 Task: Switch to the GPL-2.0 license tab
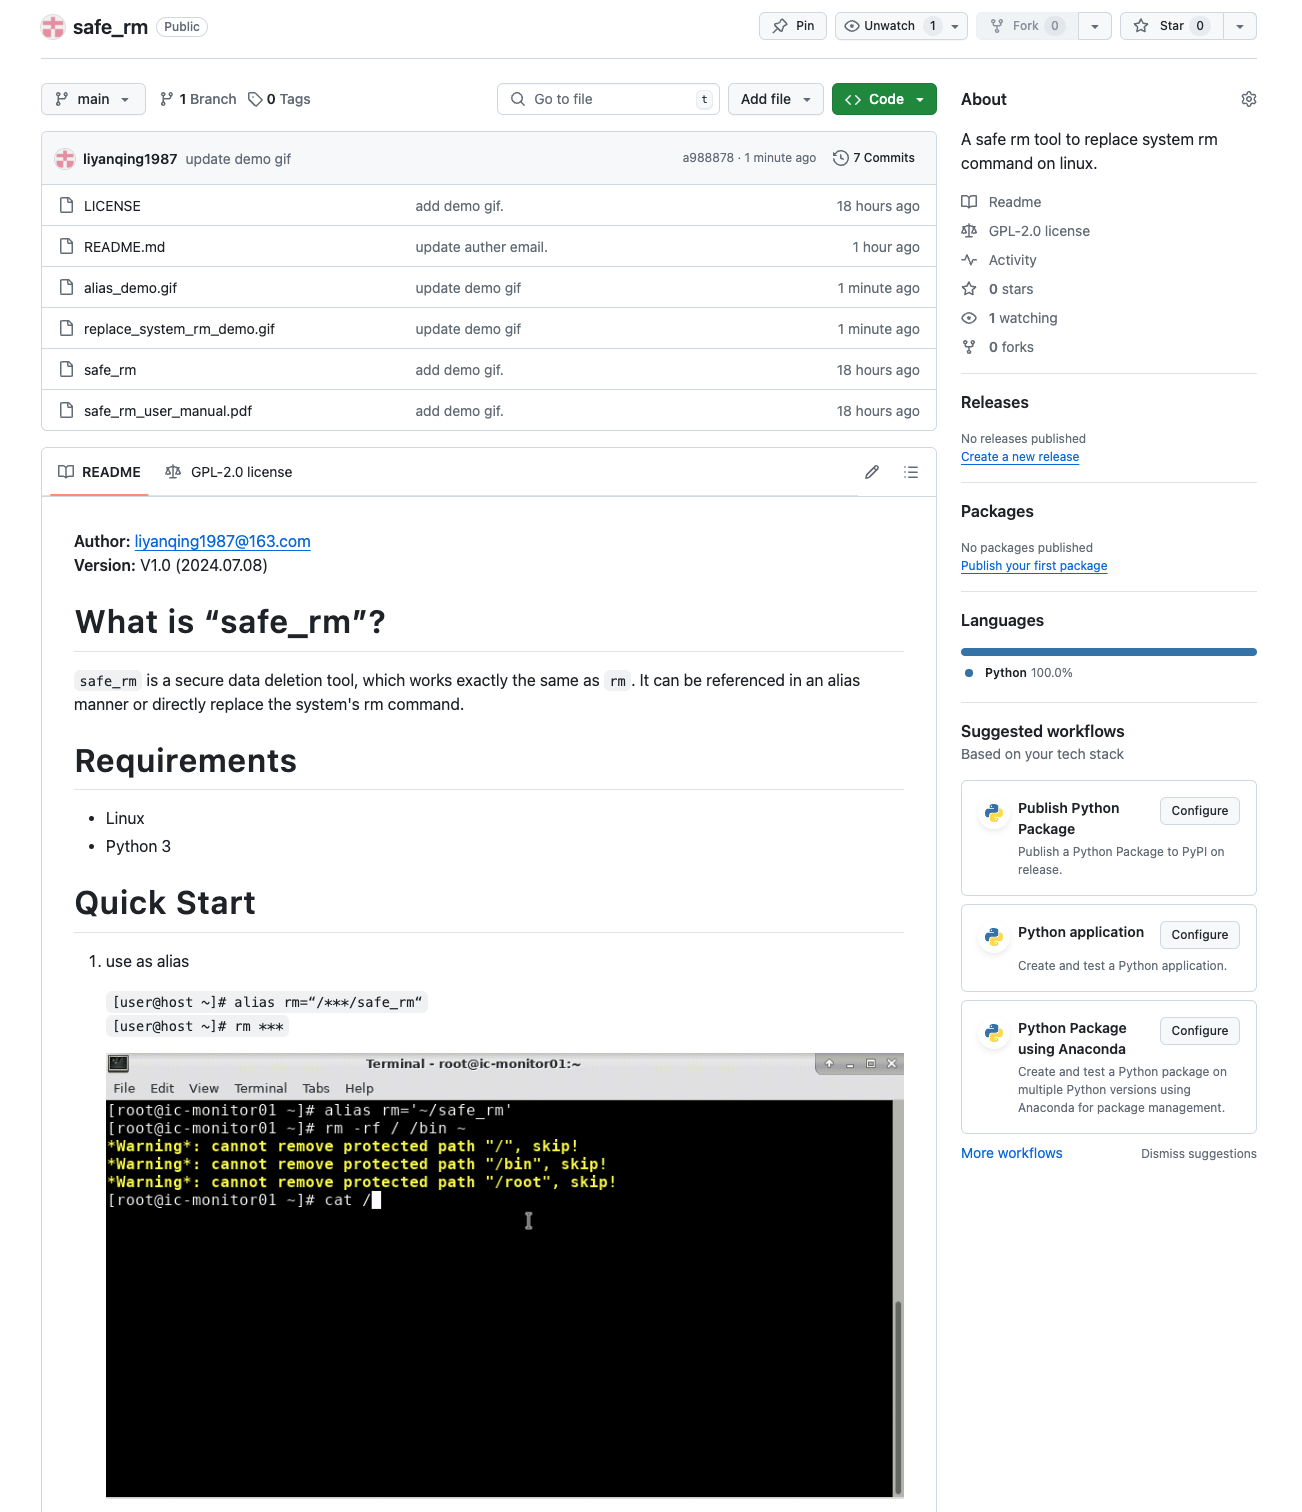pos(241,471)
